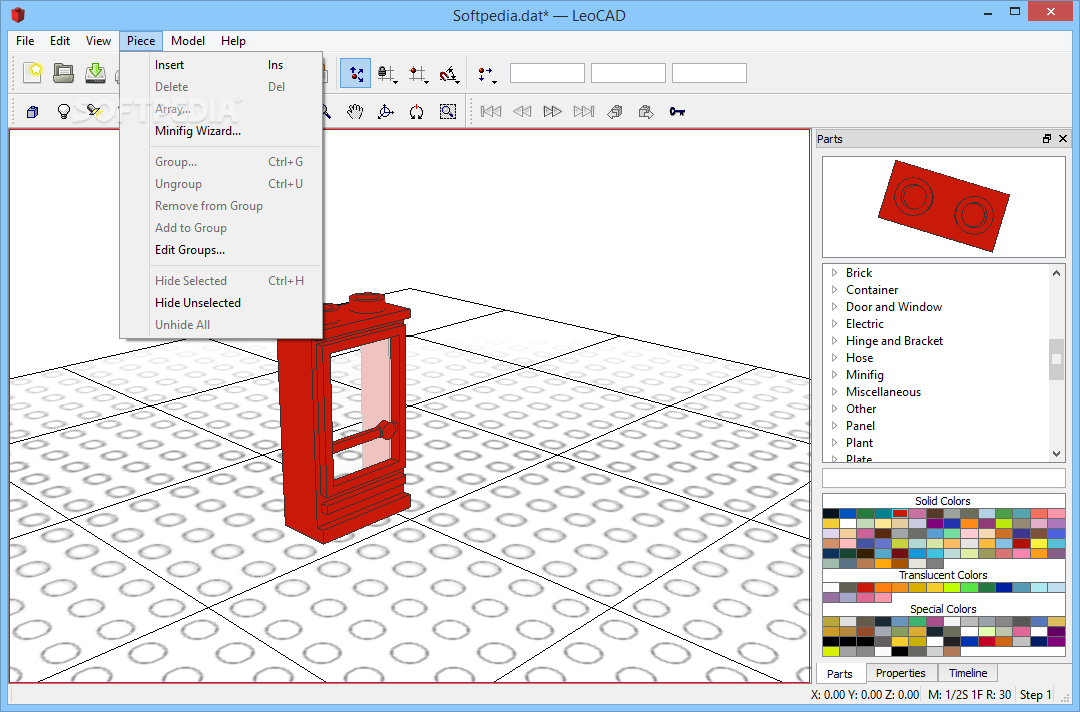
Task: Open Minifig Wizard from Piece menu
Action: (x=221, y=131)
